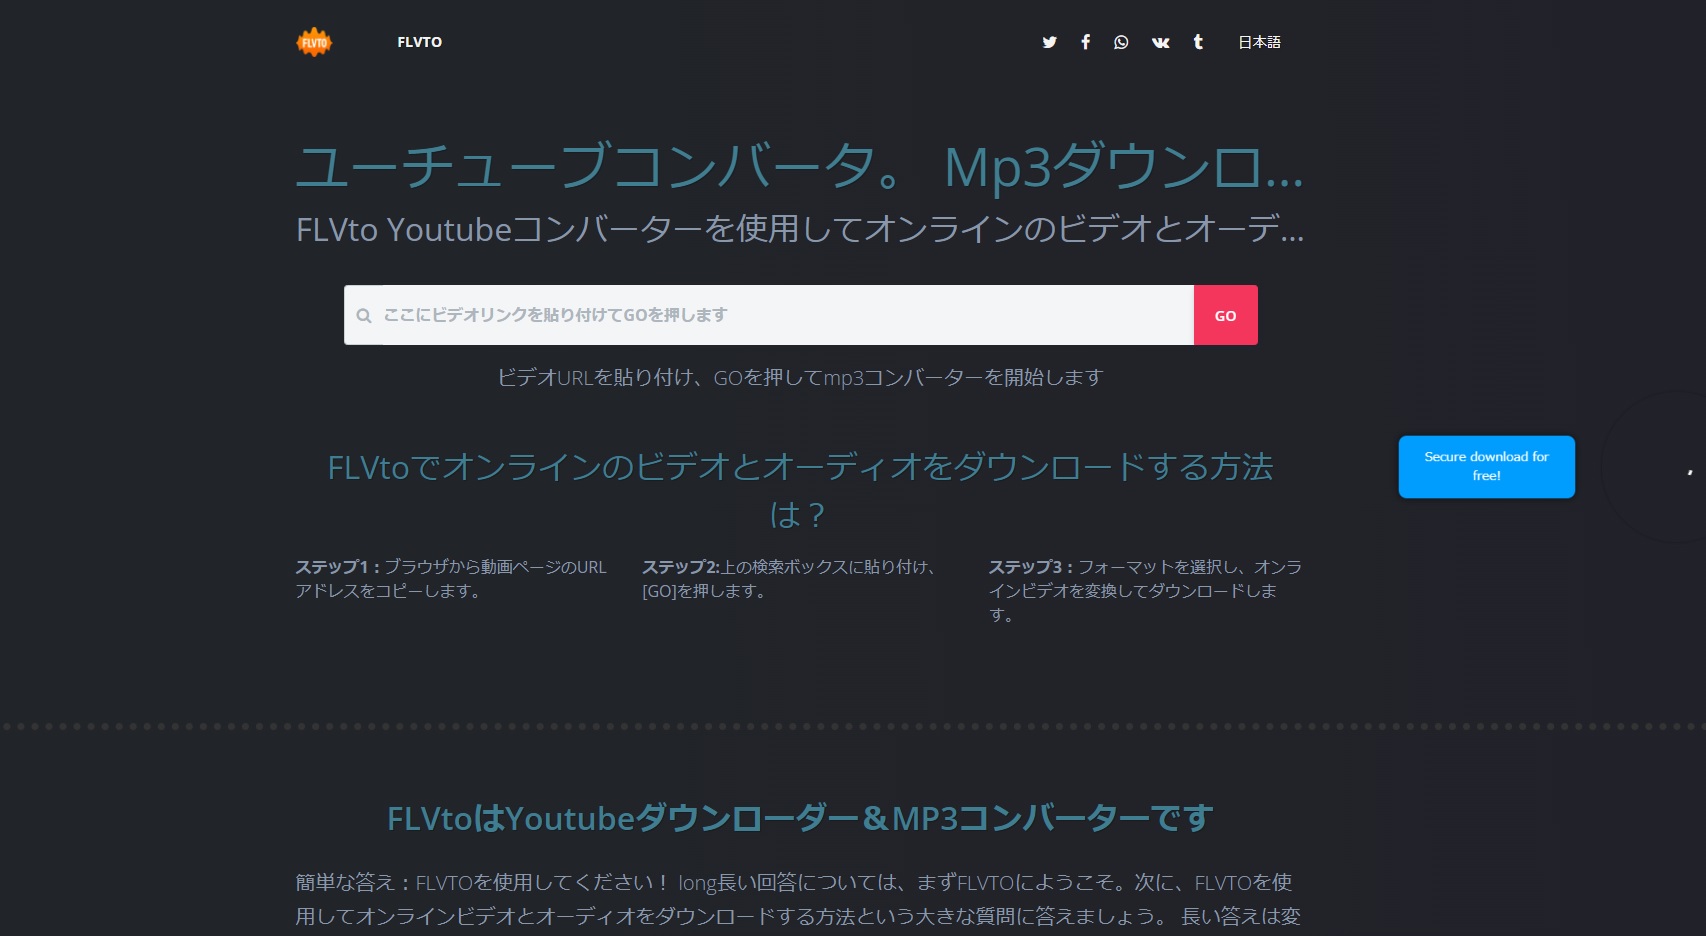The width and height of the screenshot is (1706, 936).
Task: Share on Facebook via f icon
Action: pos(1085,42)
